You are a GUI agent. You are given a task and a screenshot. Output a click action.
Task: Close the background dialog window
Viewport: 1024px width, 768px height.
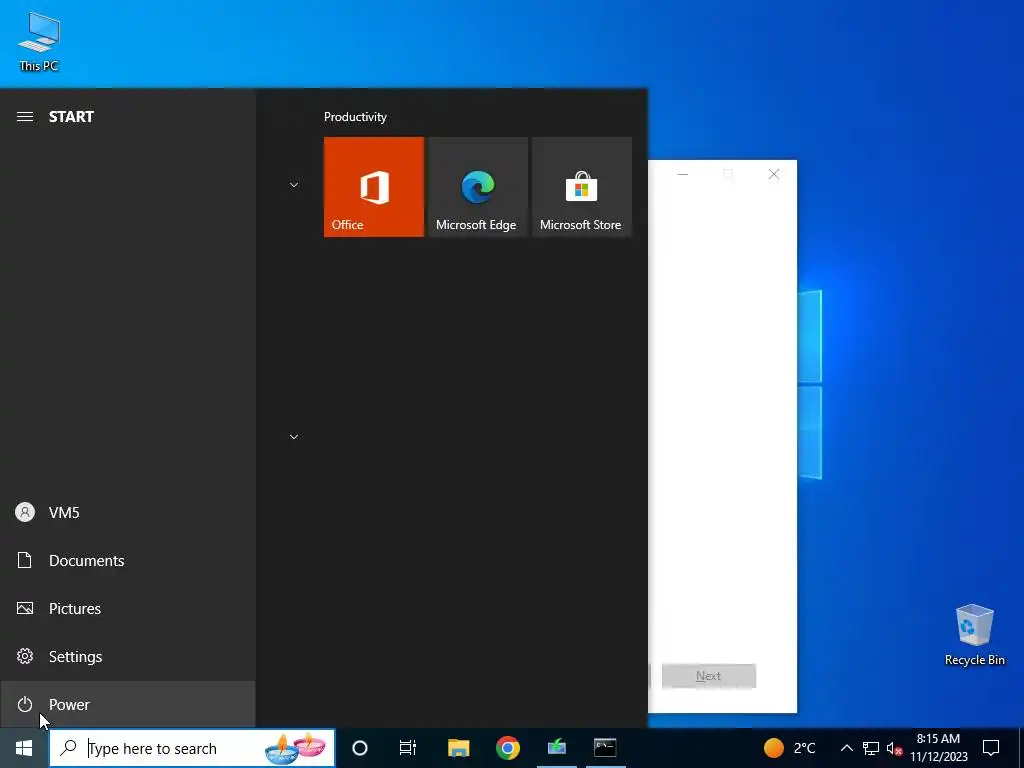click(774, 174)
